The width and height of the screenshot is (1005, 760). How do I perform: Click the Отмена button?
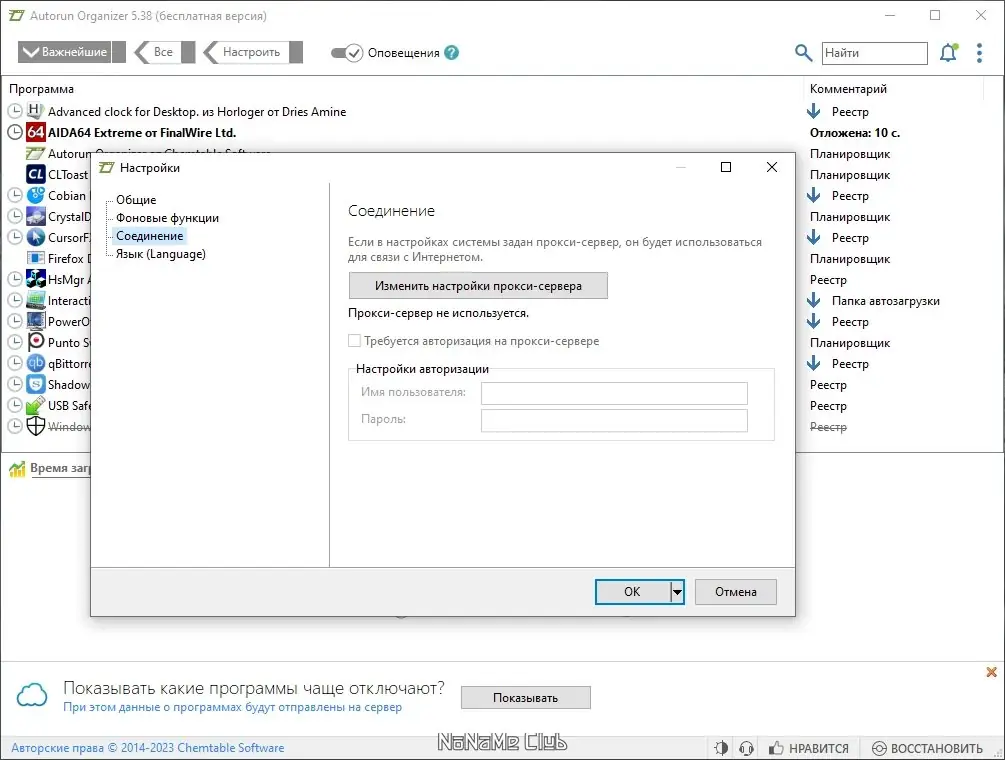point(736,591)
